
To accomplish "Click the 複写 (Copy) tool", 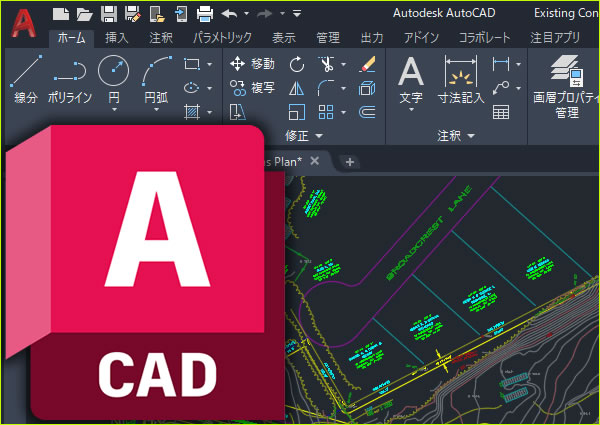I will (252, 88).
